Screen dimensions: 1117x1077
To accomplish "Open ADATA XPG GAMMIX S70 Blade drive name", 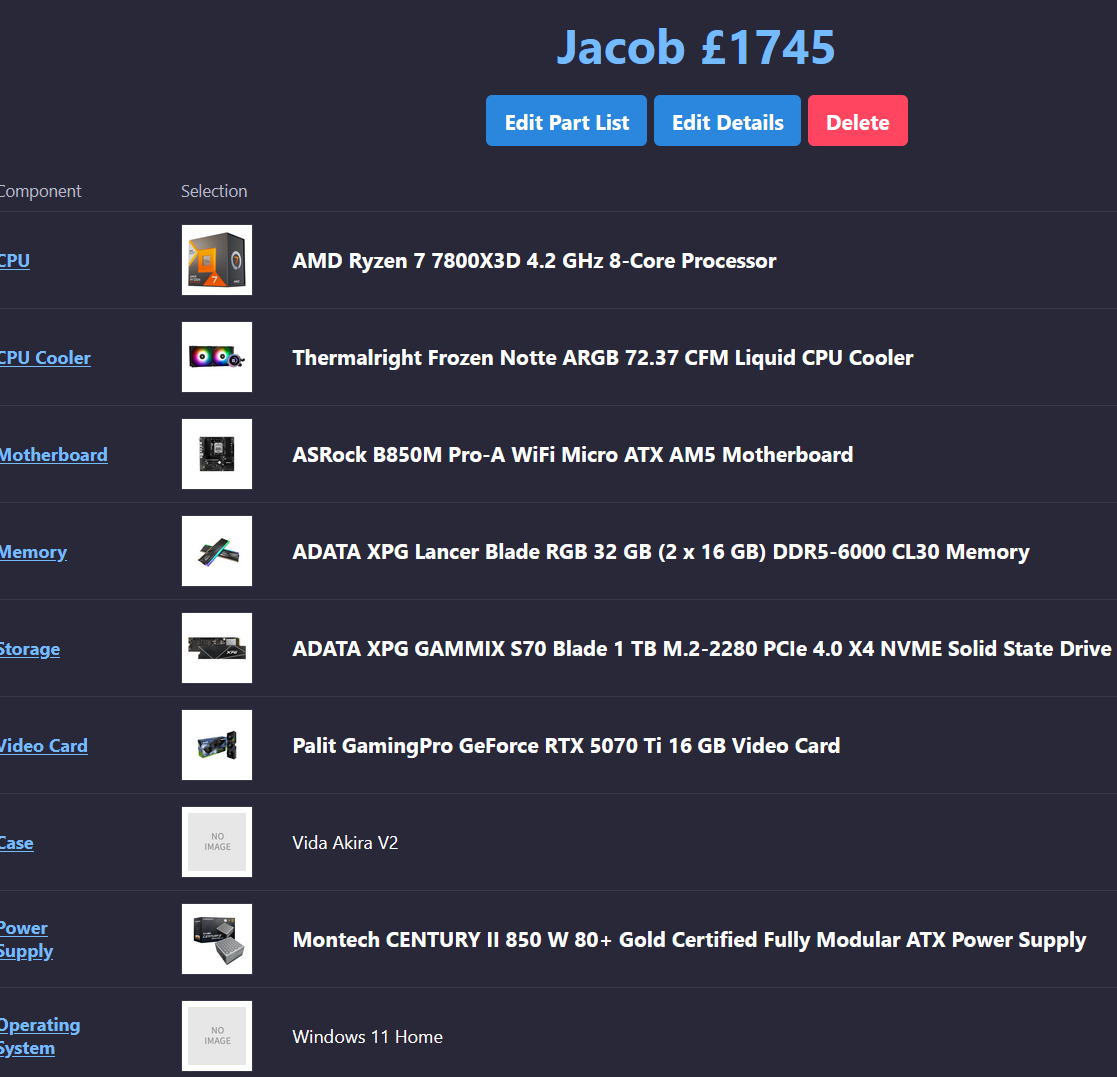I will (x=702, y=649).
